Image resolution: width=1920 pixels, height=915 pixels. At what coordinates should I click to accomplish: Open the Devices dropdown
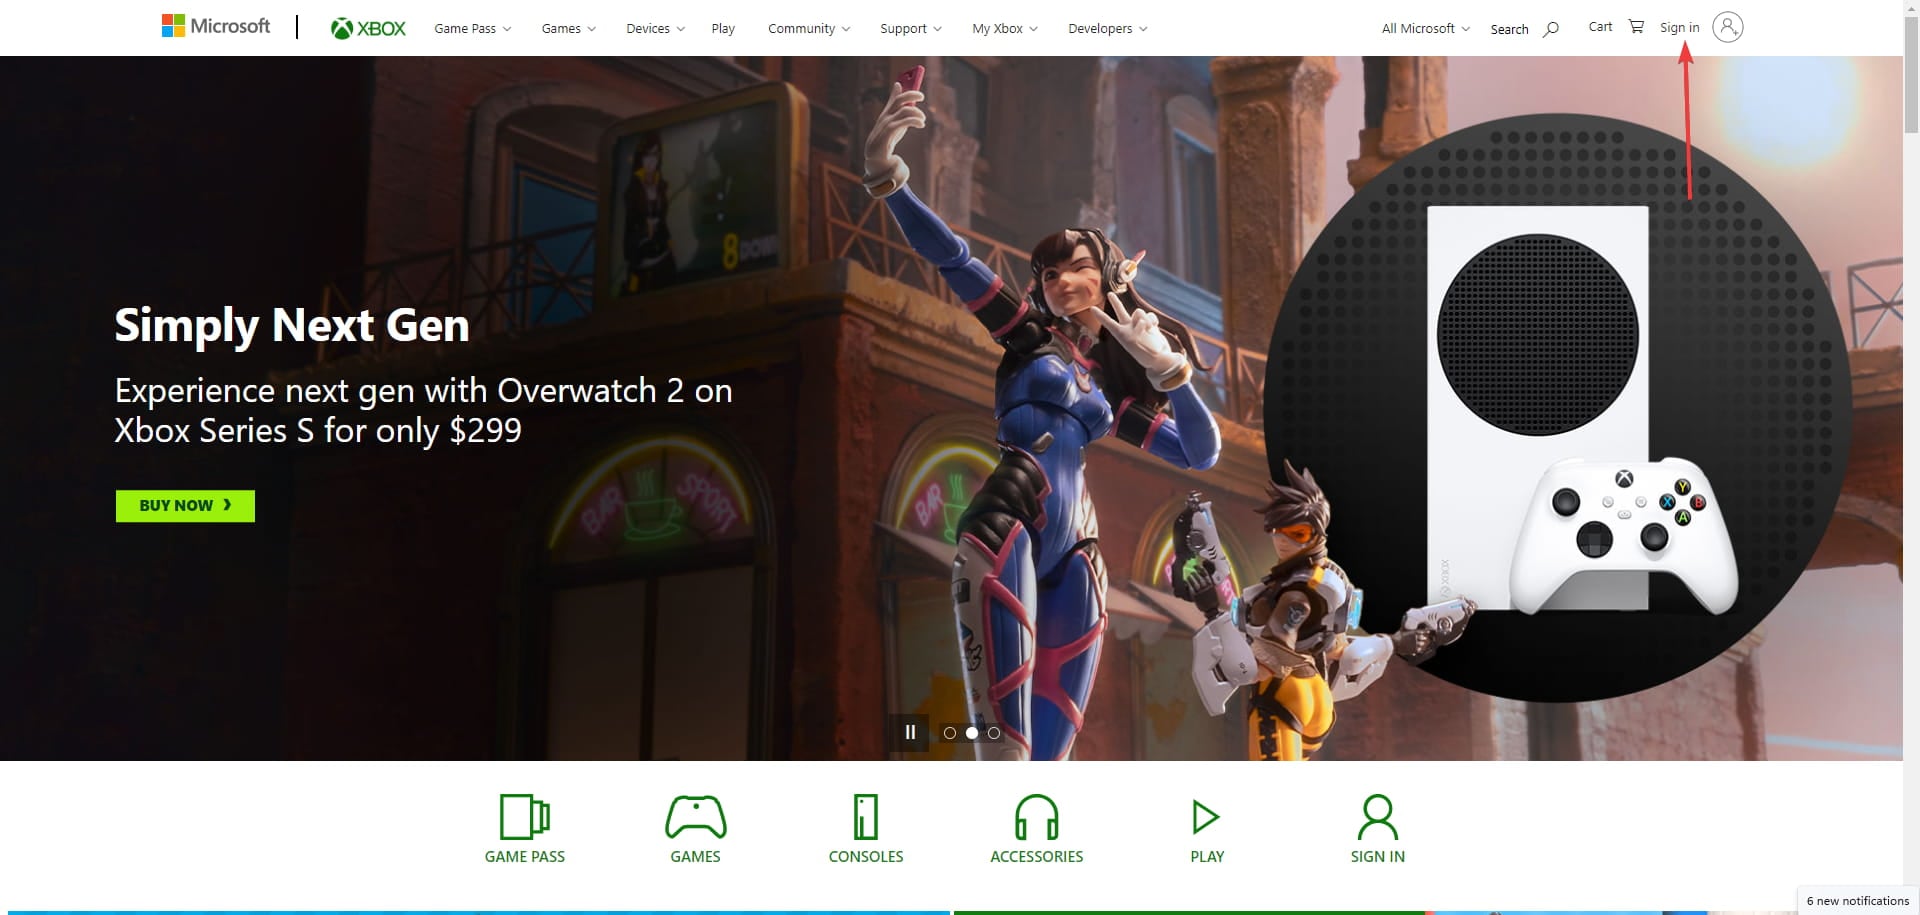point(653,28)
